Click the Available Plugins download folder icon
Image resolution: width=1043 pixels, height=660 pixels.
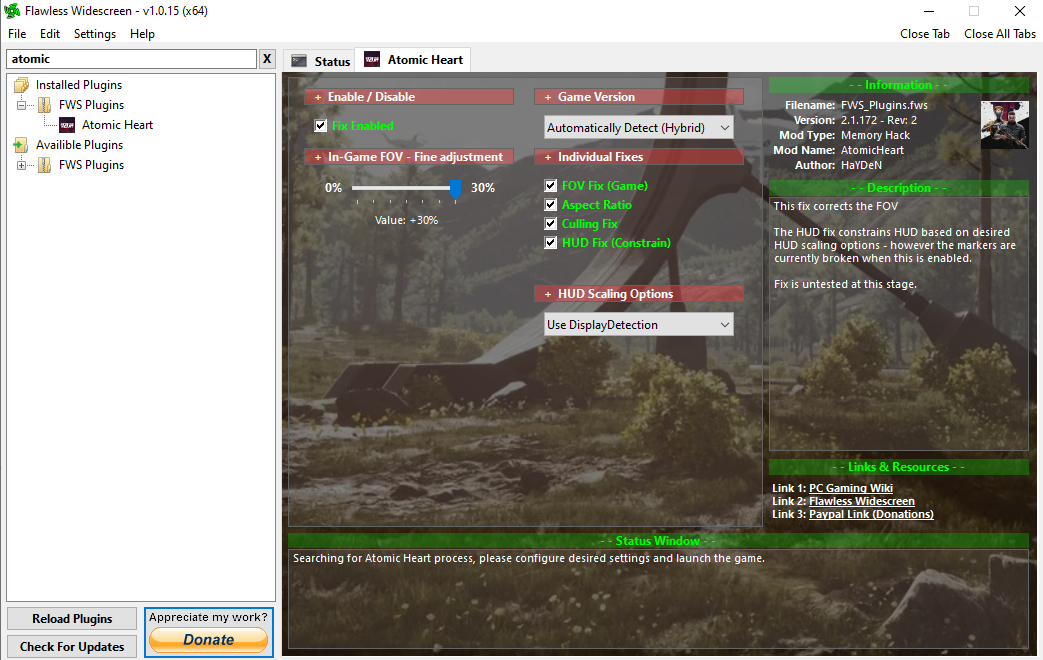[x=22, y=145]
